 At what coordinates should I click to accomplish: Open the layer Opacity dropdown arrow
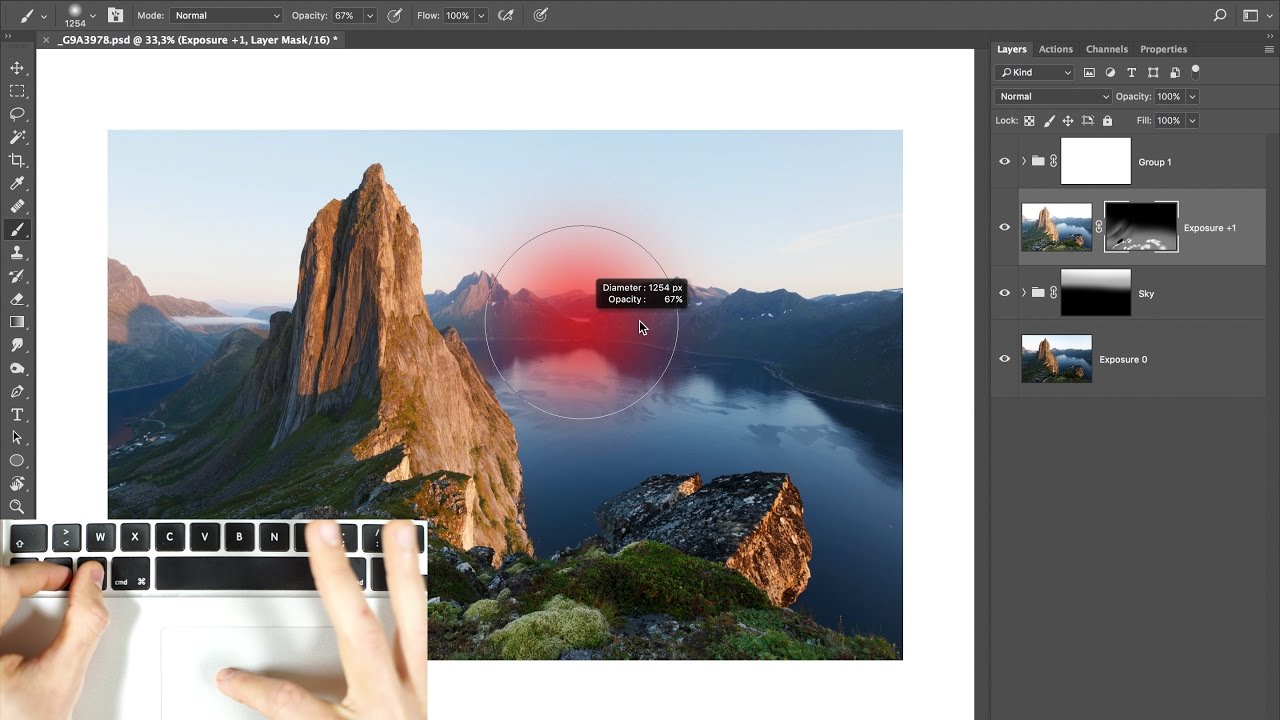coord(1192,97)
